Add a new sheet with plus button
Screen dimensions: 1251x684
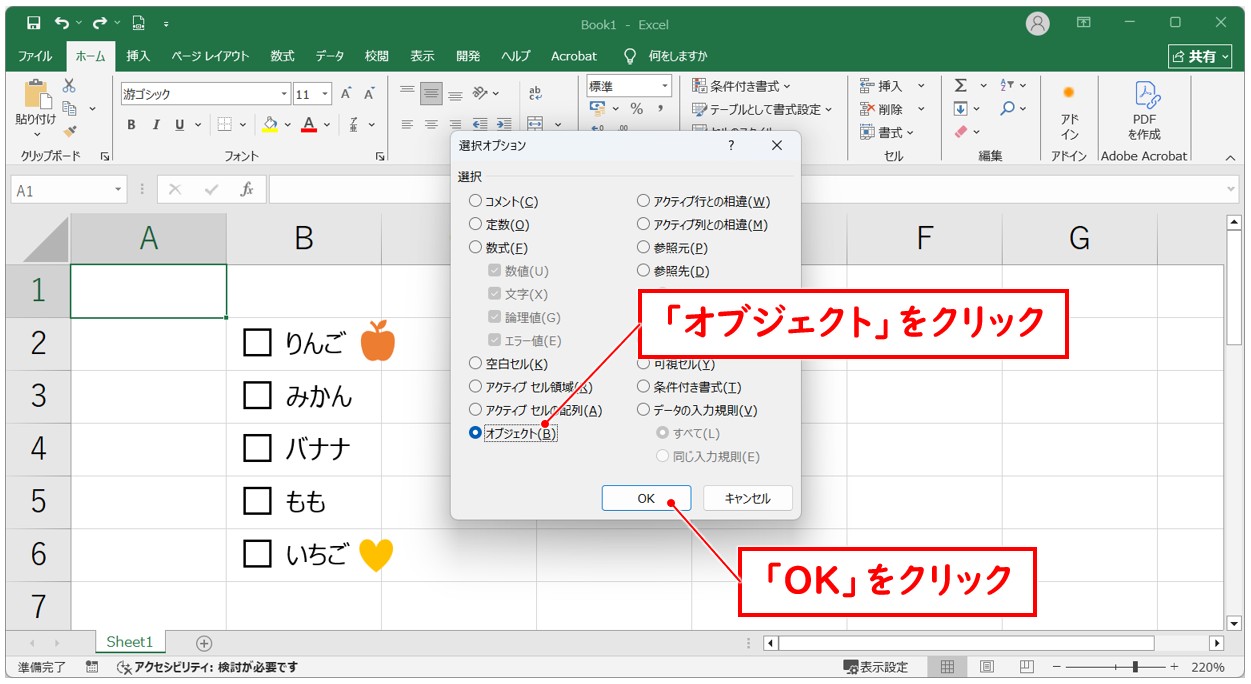pos(204,643)
